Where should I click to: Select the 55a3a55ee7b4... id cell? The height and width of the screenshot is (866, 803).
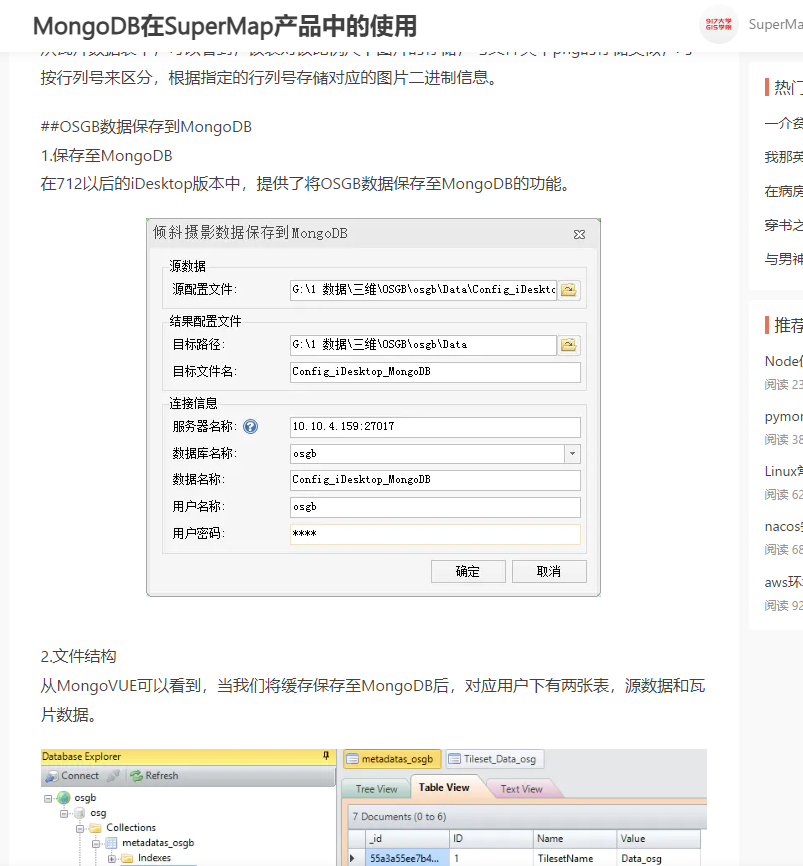[407, 858]
